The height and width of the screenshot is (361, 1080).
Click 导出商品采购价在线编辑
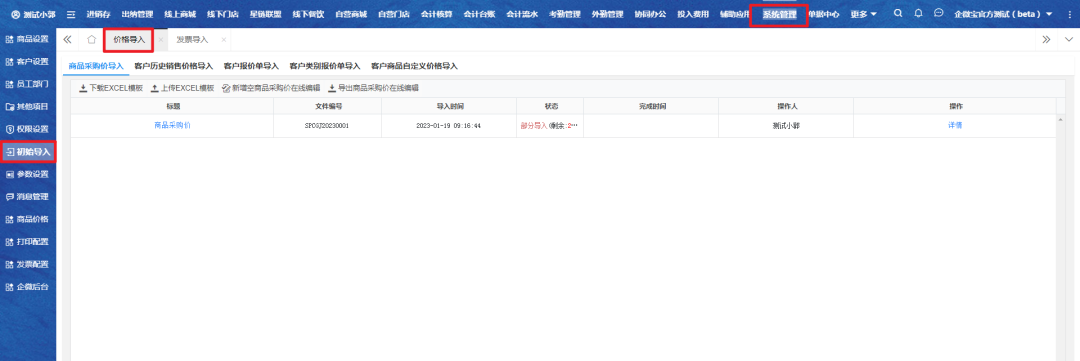[x=373, y=88]
